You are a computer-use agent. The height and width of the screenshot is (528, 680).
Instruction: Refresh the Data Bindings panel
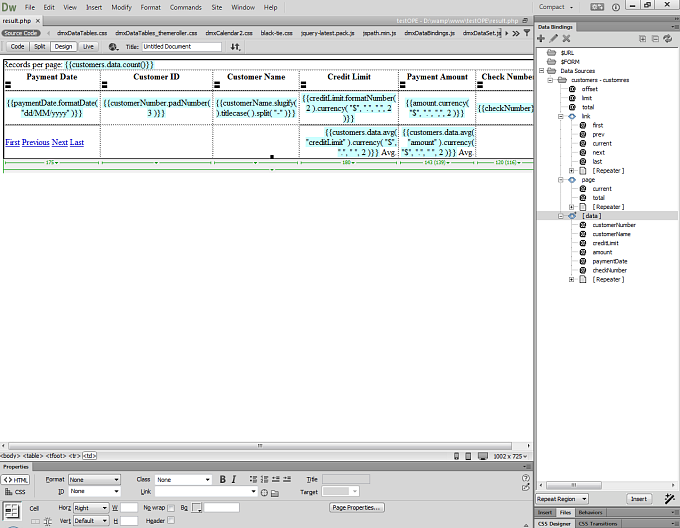(668, 39)
